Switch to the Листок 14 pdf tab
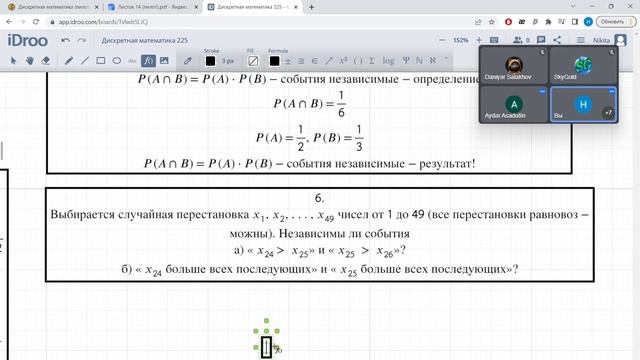Screen dimensions: 640x360 click(x=153, y=7)
